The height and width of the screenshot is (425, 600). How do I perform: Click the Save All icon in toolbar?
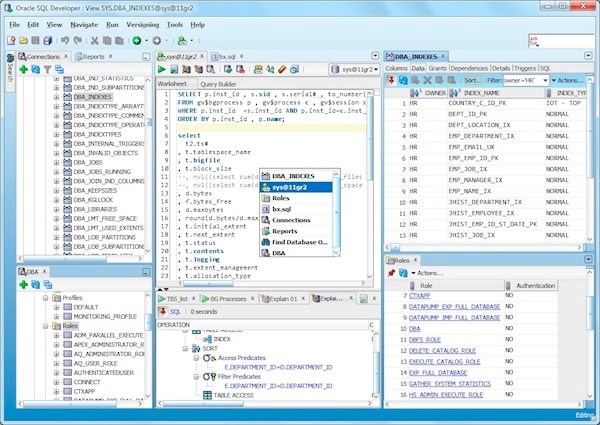point(48,40)
